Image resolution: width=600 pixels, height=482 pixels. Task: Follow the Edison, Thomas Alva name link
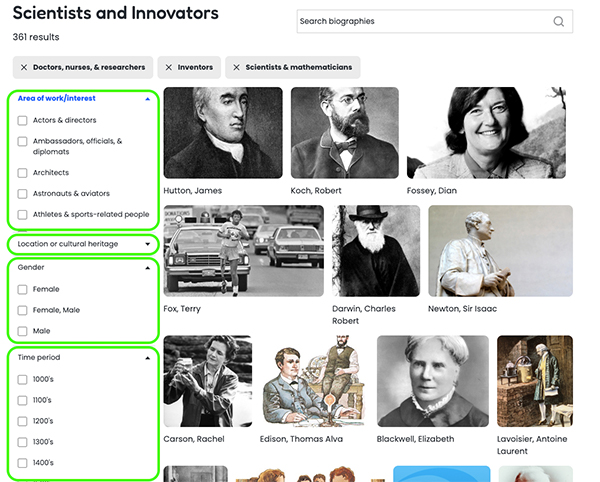301,439
